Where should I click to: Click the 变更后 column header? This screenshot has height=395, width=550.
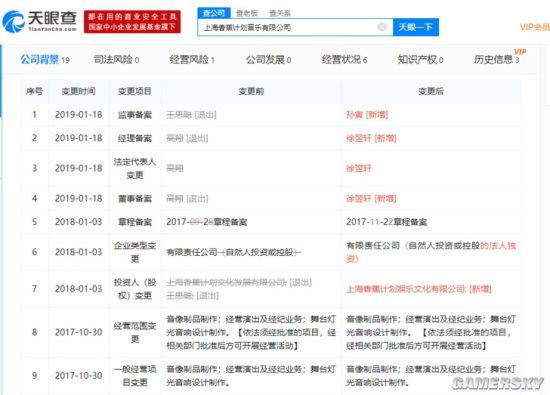431,91
